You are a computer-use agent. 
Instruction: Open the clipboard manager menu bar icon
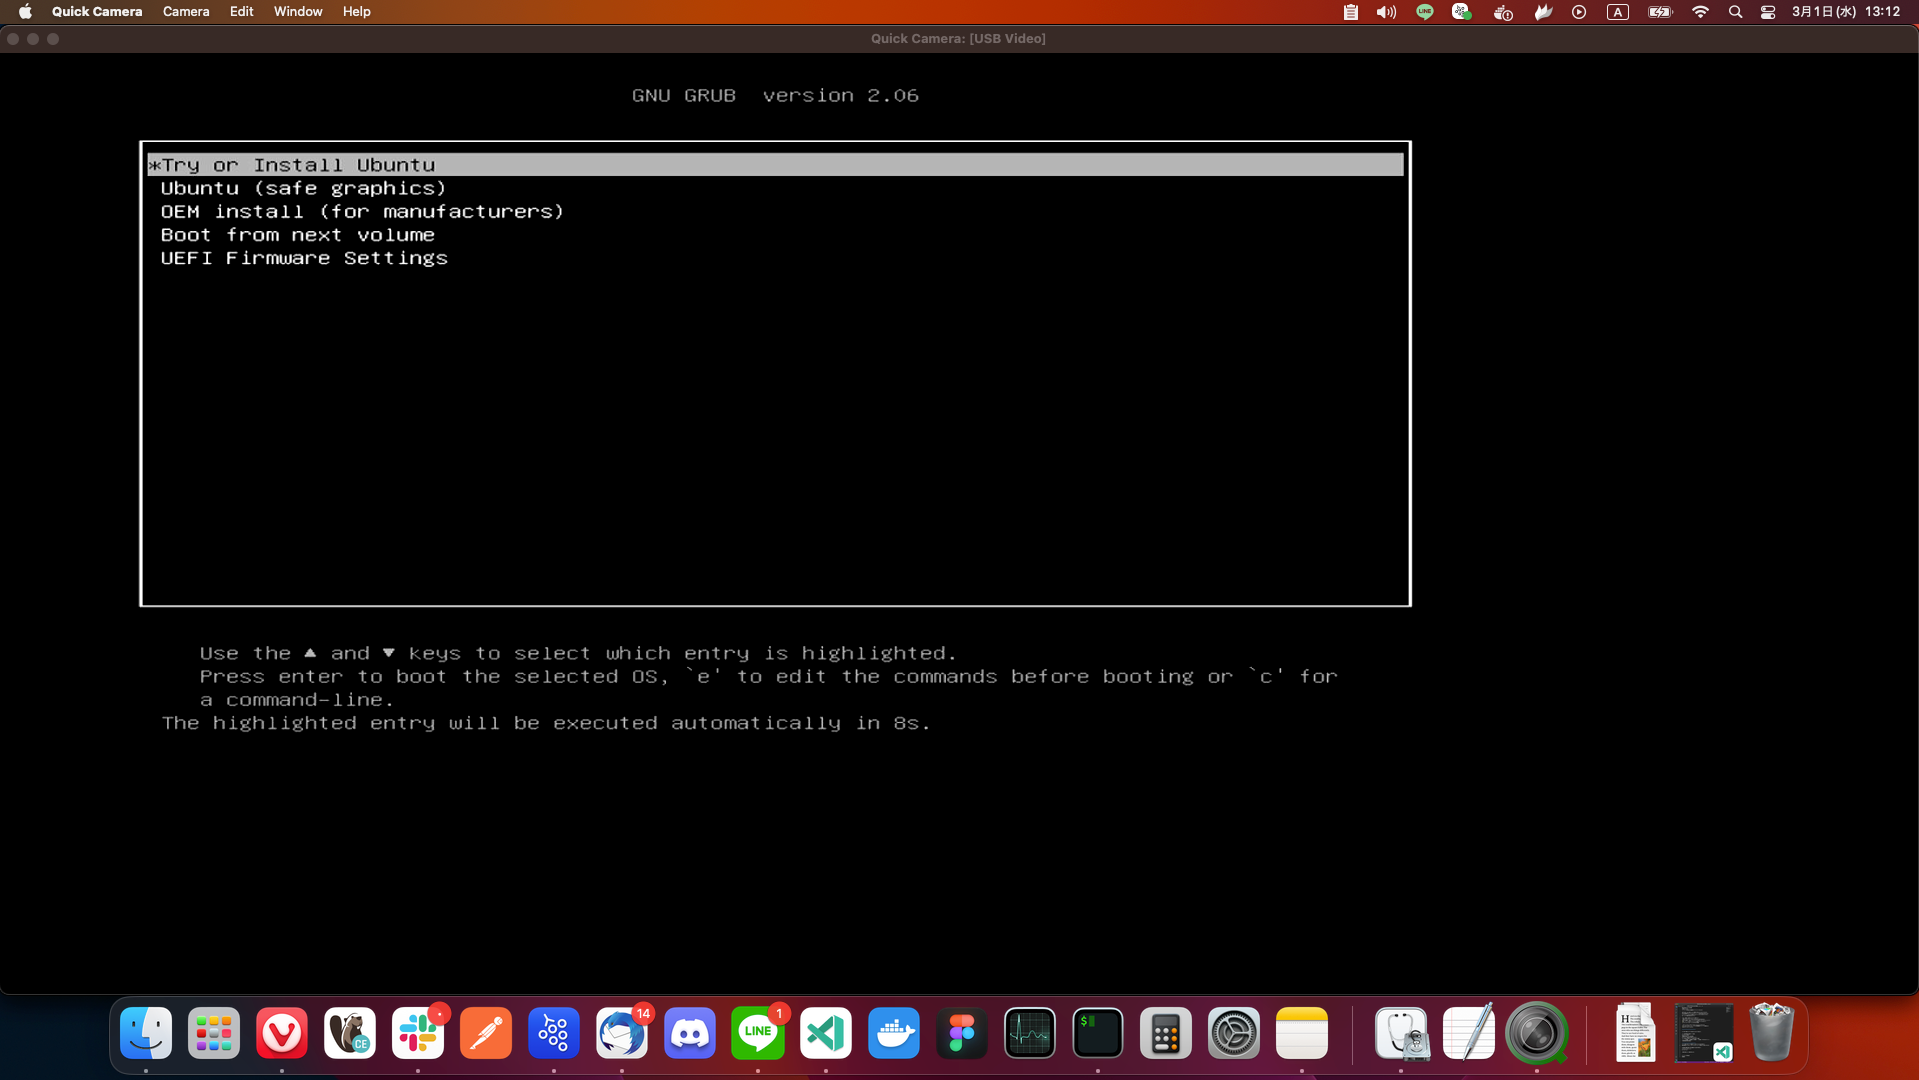[1350, 12]
